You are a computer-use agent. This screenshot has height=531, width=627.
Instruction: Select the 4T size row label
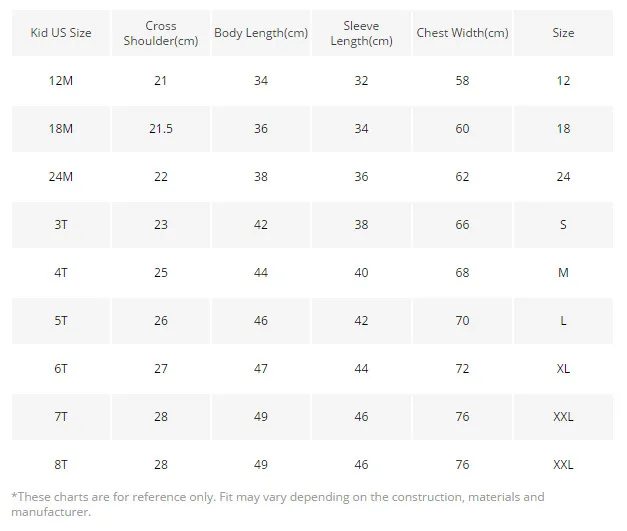click(61, 273)
